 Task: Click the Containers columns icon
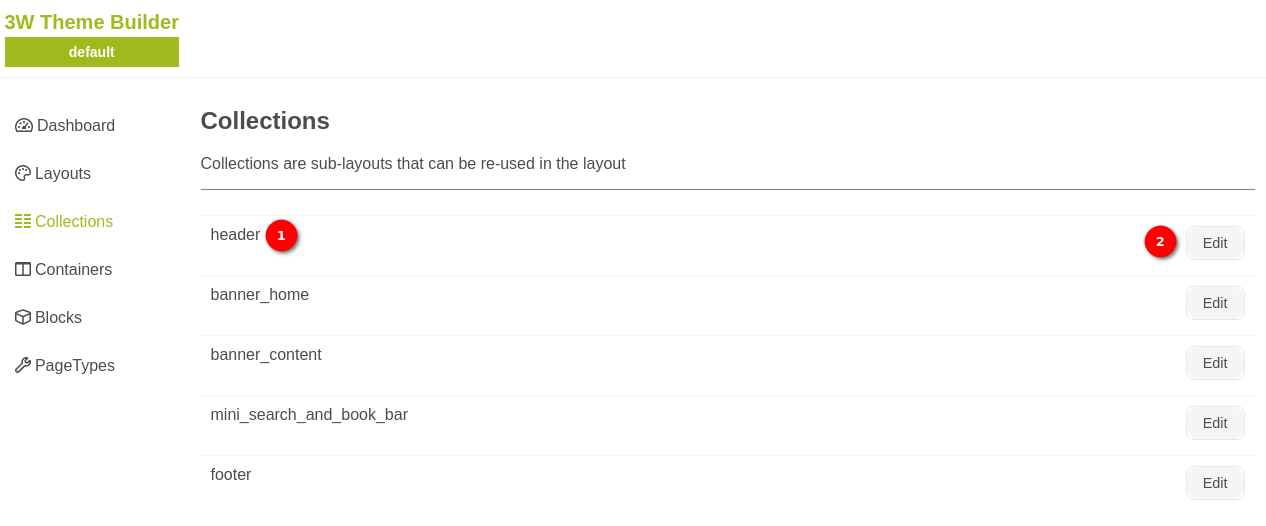pos(23,270)
